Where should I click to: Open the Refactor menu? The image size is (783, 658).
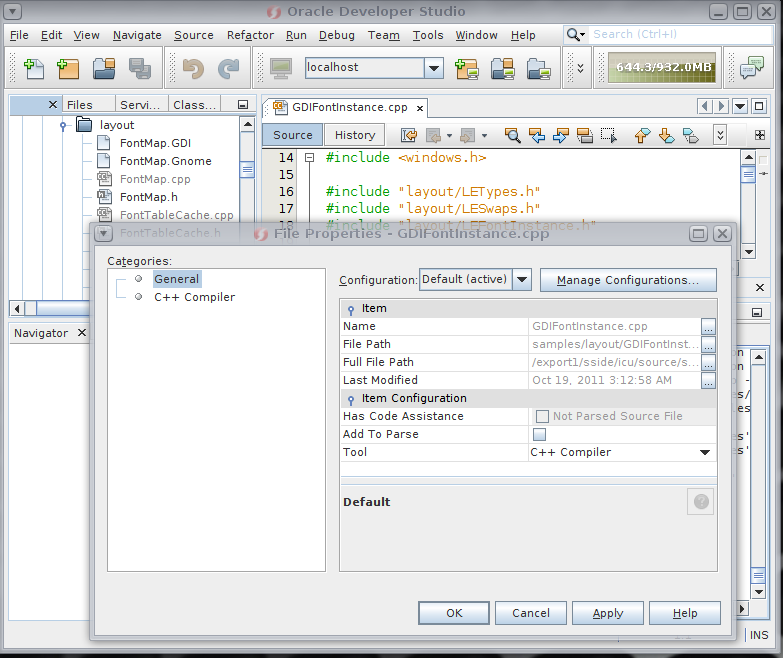250,35
